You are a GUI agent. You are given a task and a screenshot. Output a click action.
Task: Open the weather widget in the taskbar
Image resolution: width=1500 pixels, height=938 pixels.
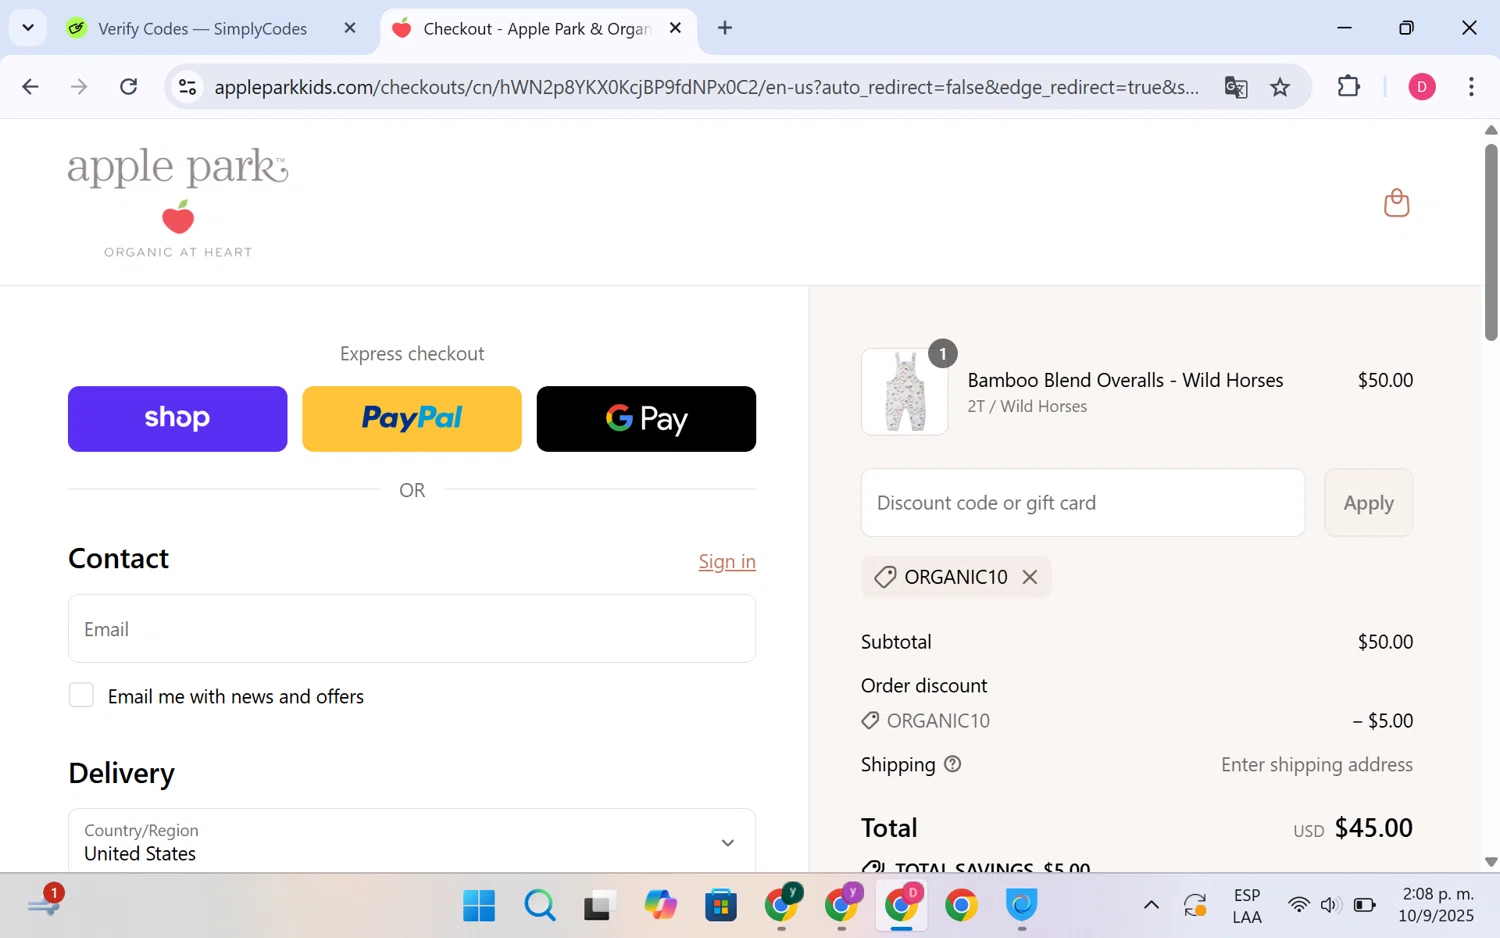click(45, 903)
